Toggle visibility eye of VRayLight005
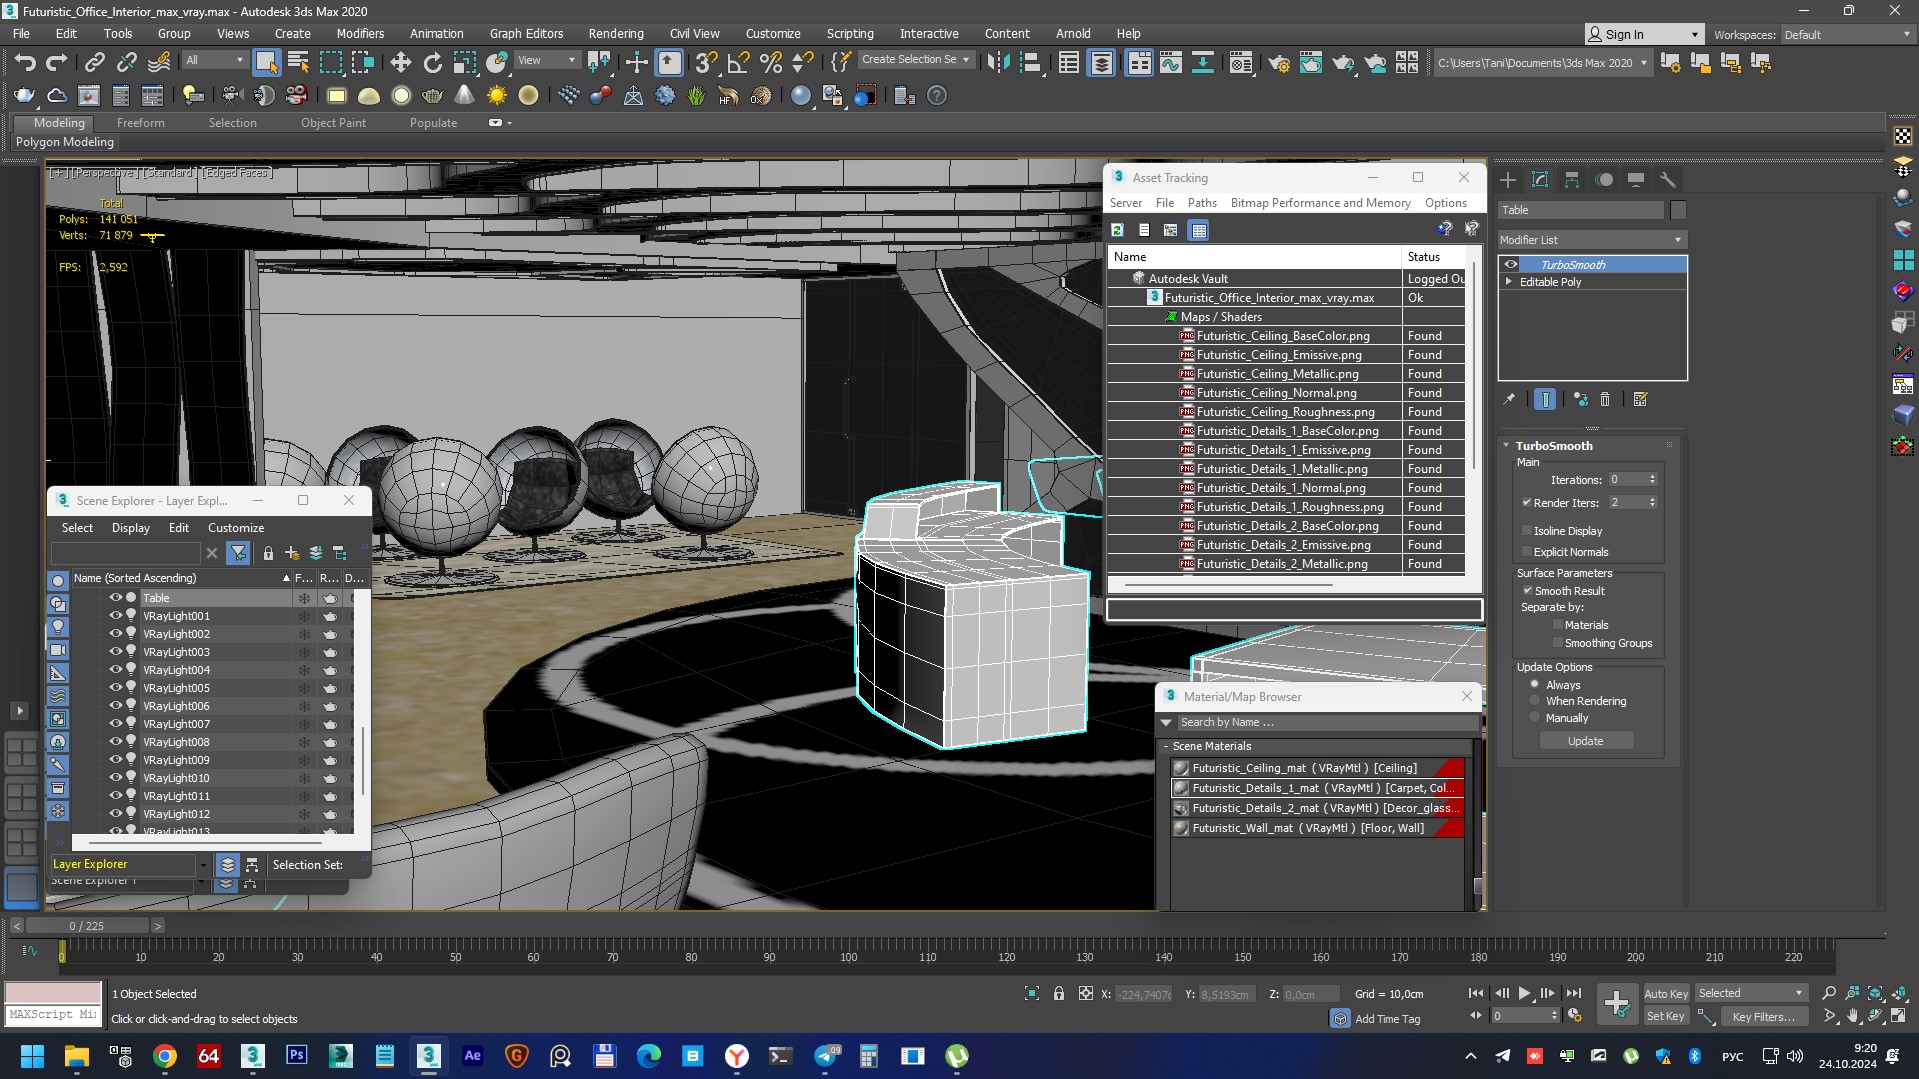This screenshot has height=1079, width=1919. pos(115,688)
